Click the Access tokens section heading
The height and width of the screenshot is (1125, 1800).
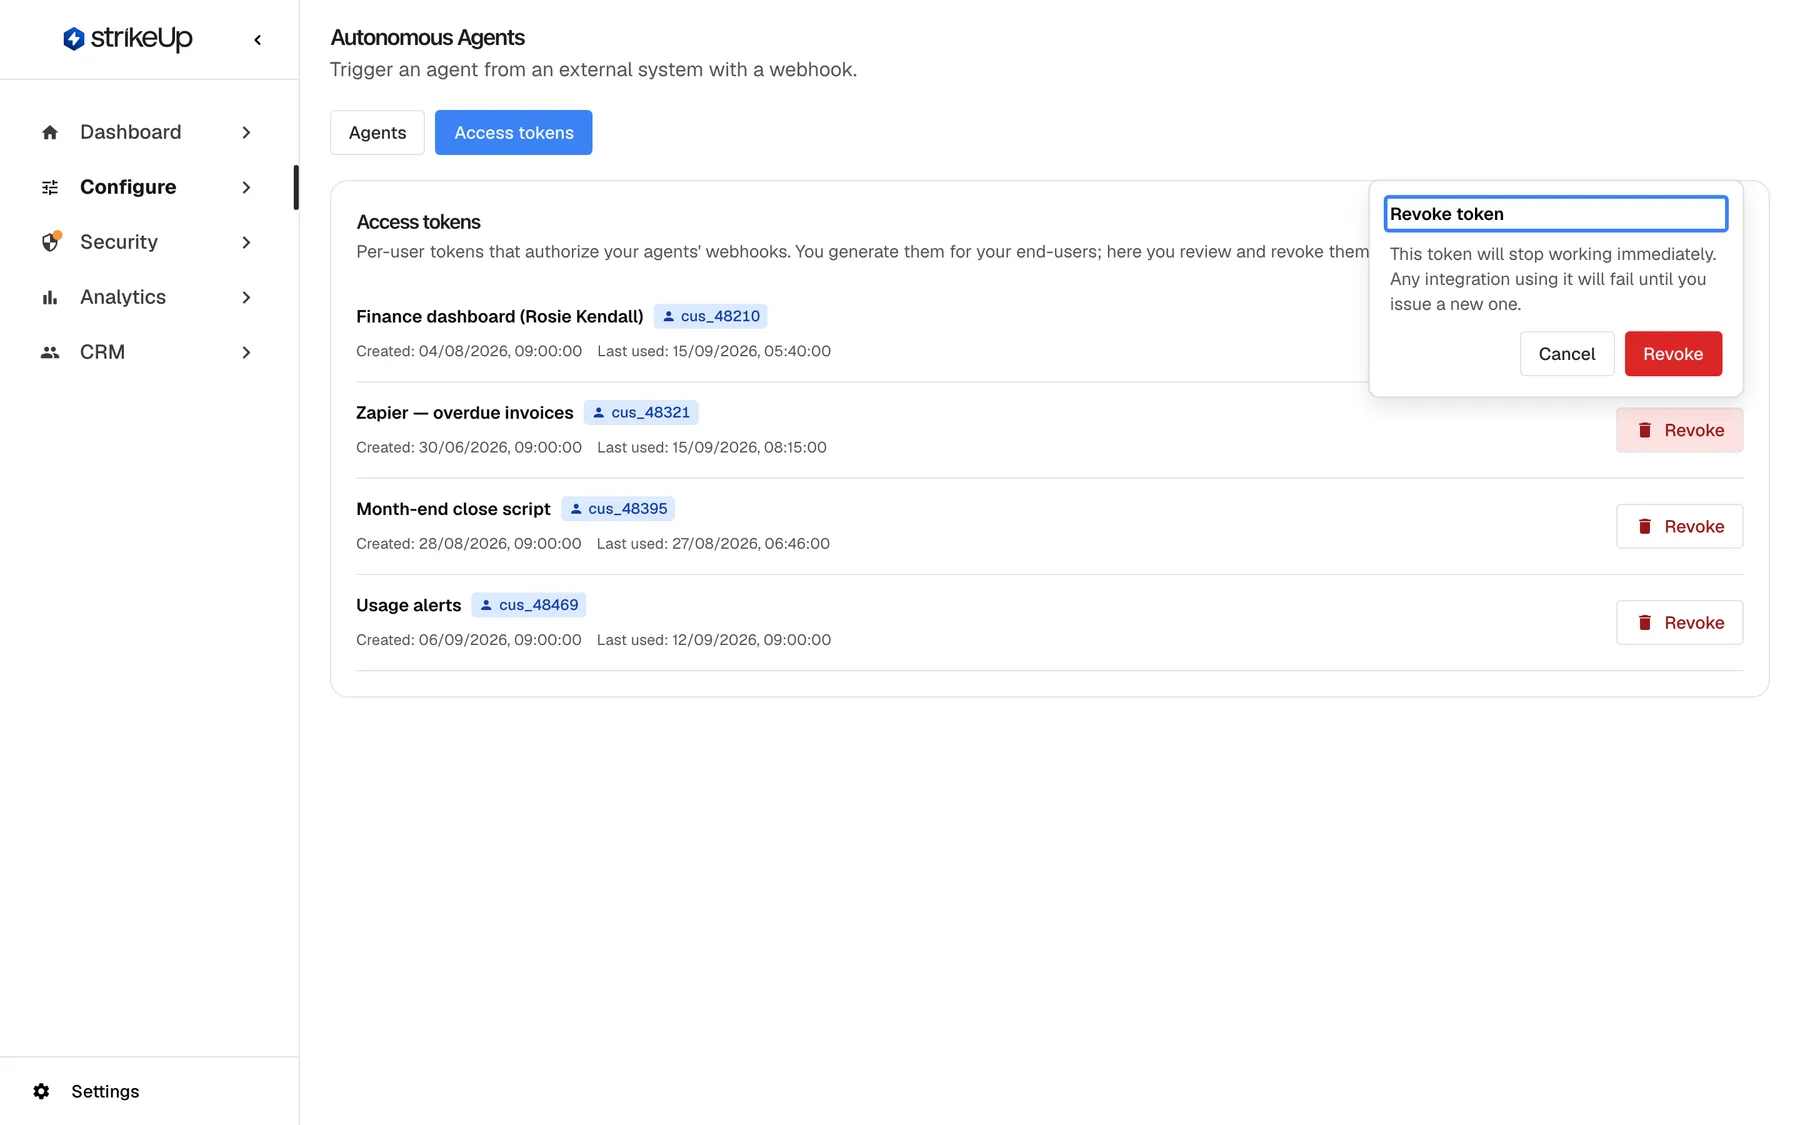(x=418, y=222)
